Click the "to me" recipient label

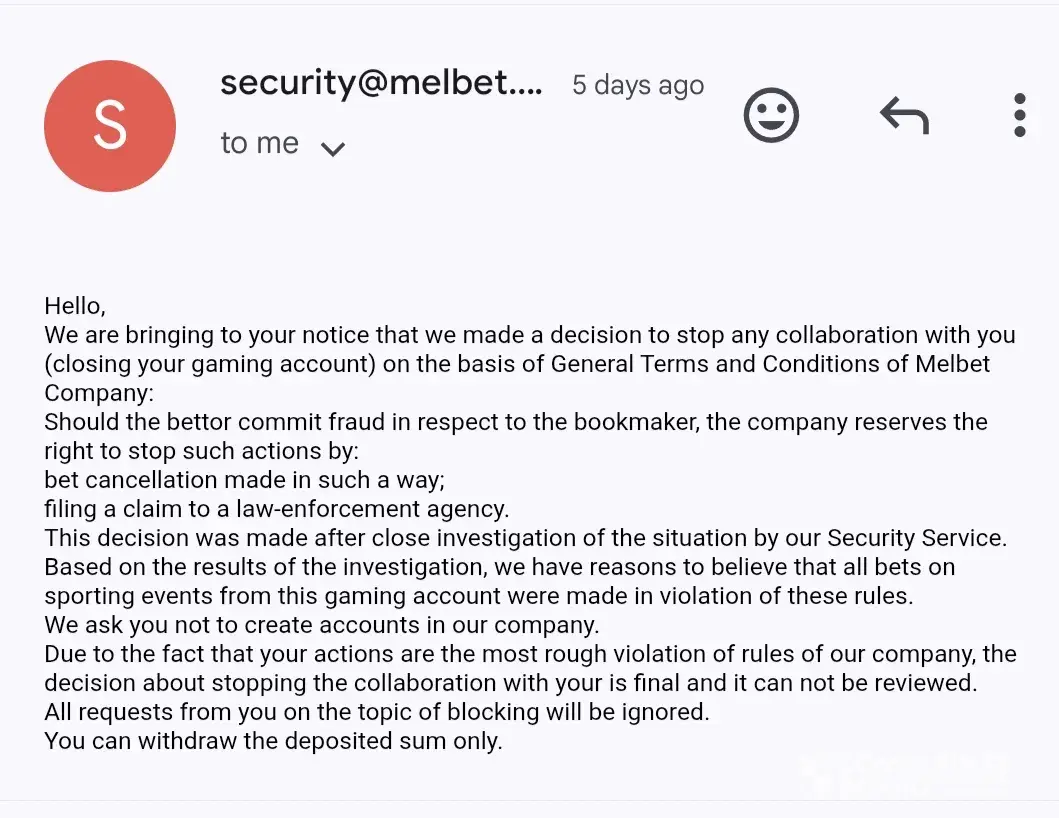click(x=259, y=144)
